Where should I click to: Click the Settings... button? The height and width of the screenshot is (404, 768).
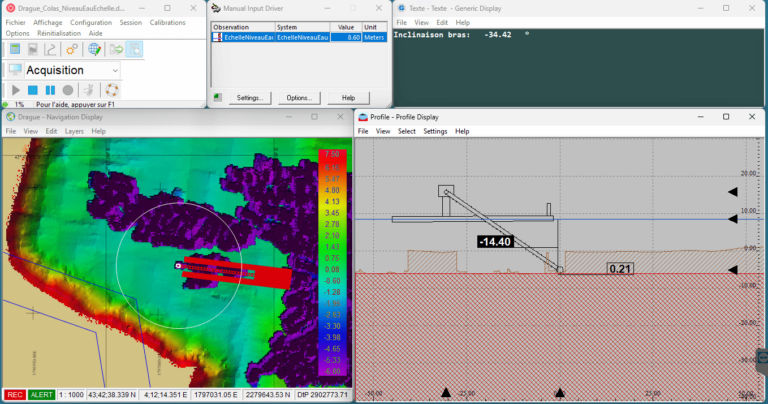coord(249,98)
